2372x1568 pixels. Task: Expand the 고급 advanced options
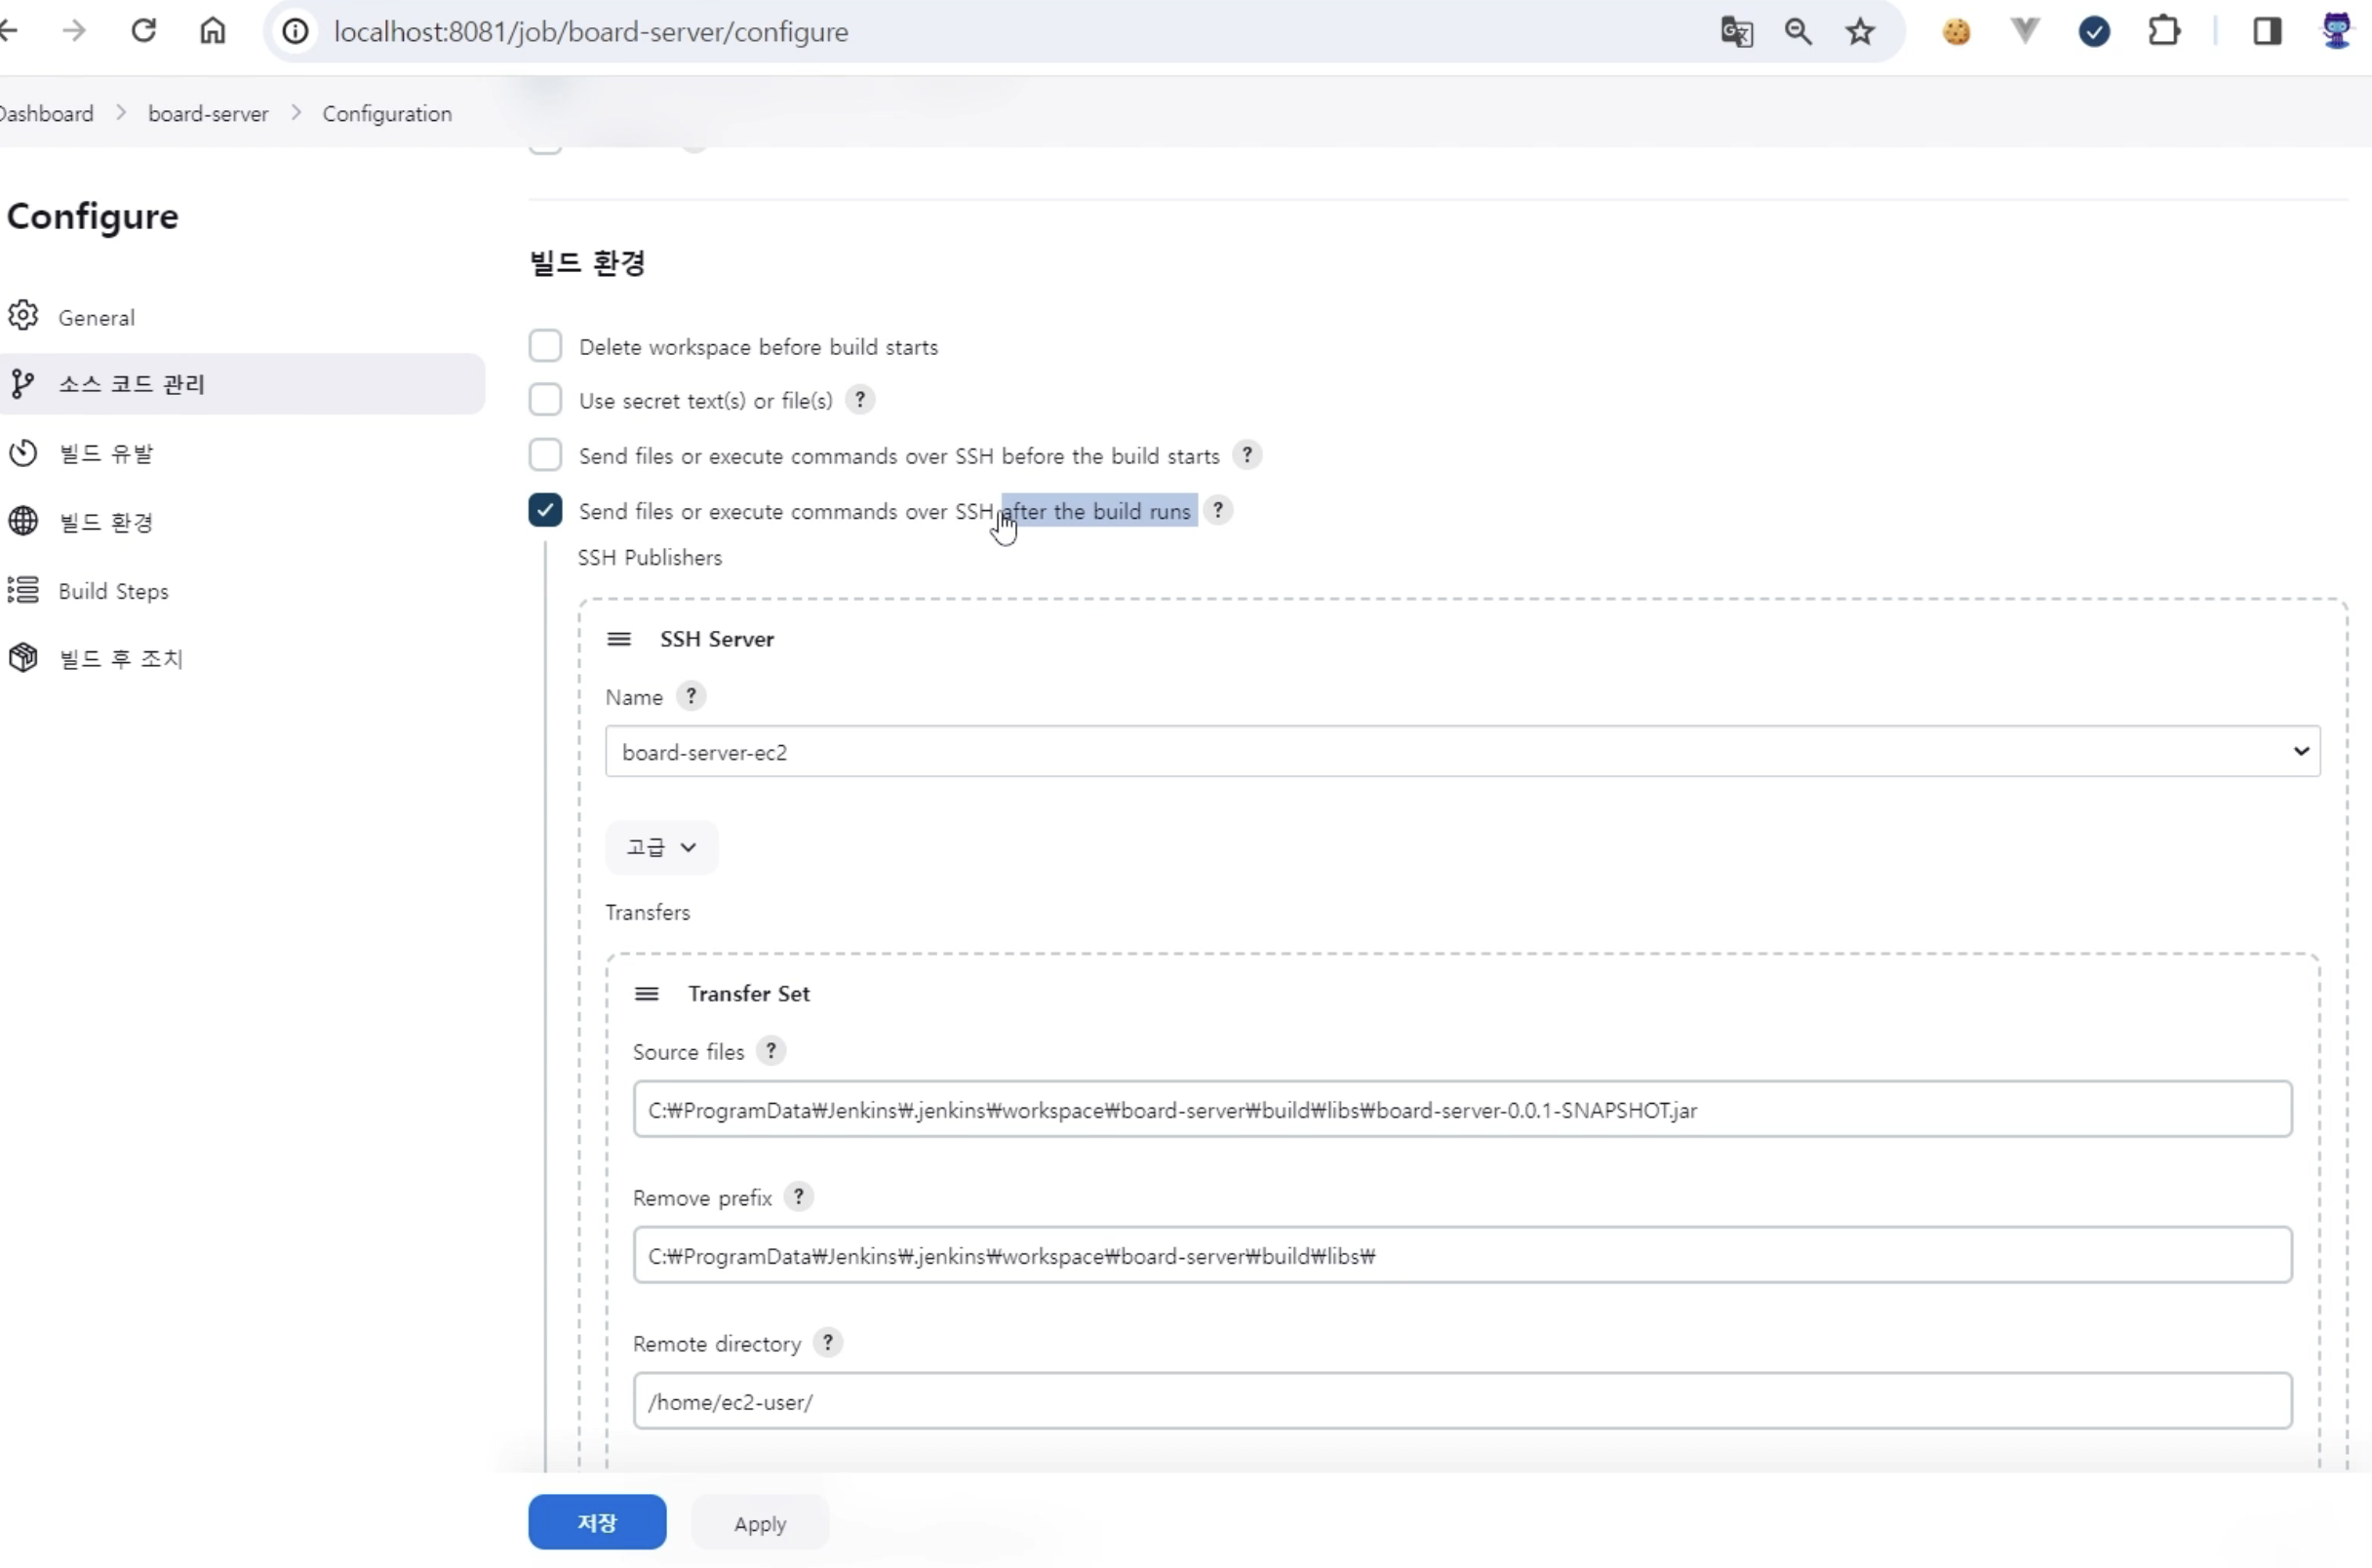[x=660, y=847]
